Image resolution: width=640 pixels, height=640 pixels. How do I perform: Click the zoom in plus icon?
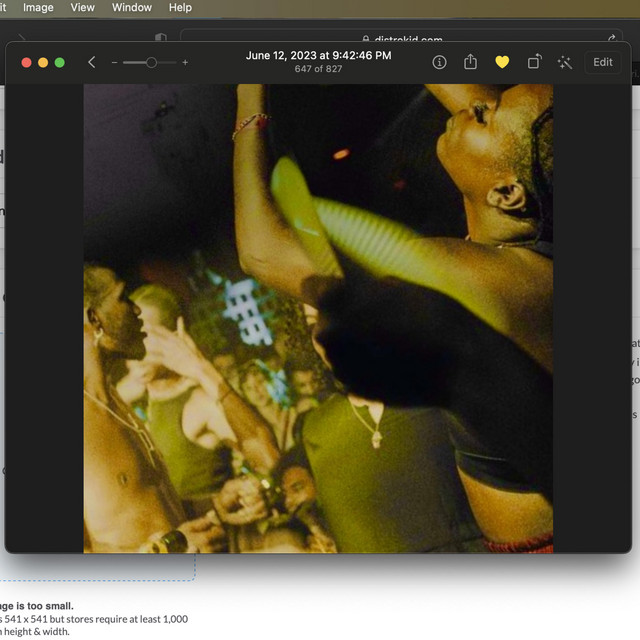(185, 62)
